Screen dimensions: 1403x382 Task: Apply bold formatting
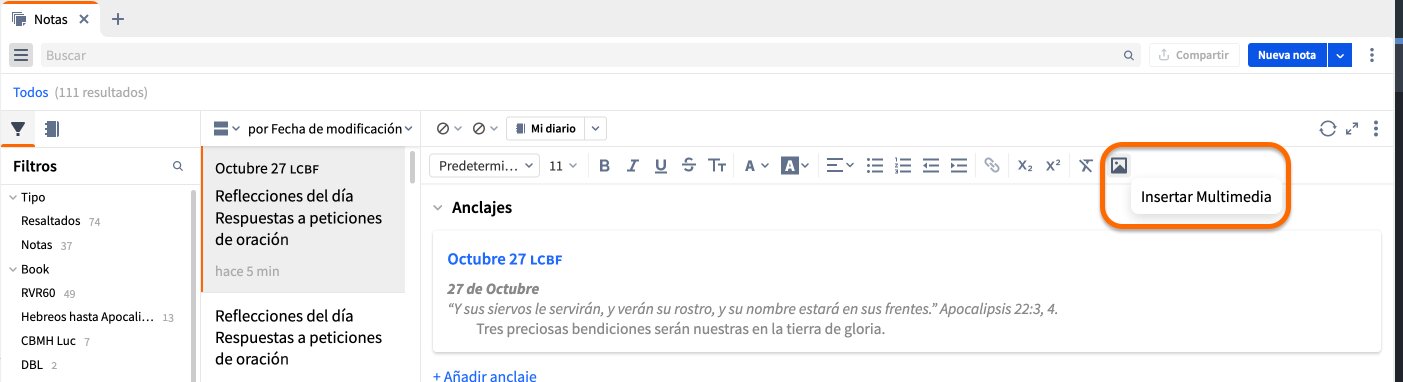604,165
